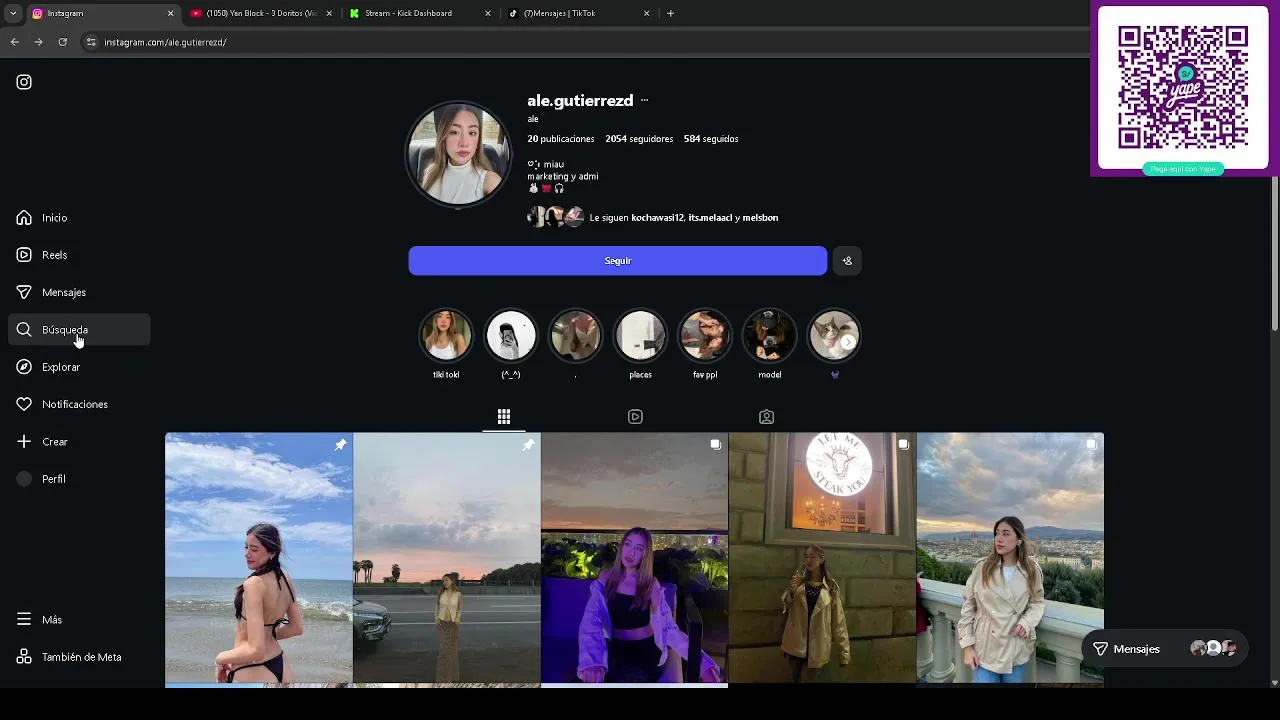Click the blue Seguir button
Screen dimensions: 1280x720
pos(618,261)
